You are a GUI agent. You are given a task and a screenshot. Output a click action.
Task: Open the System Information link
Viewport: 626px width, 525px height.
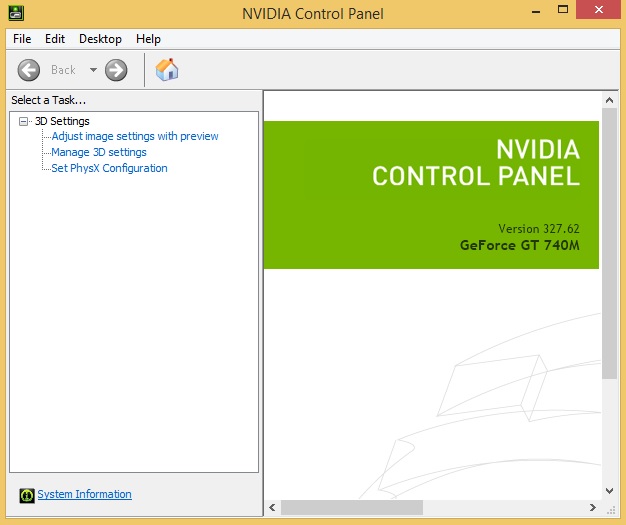coord(84,494)
